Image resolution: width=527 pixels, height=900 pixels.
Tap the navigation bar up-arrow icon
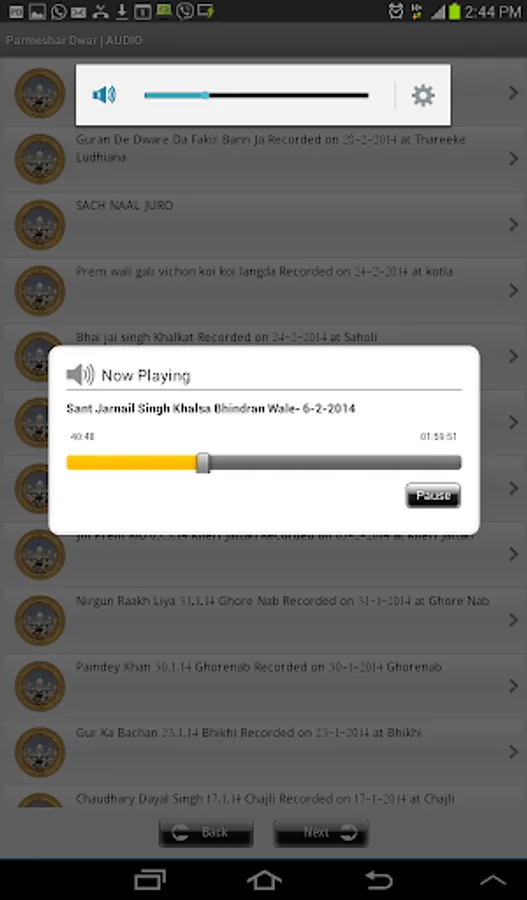493,880
